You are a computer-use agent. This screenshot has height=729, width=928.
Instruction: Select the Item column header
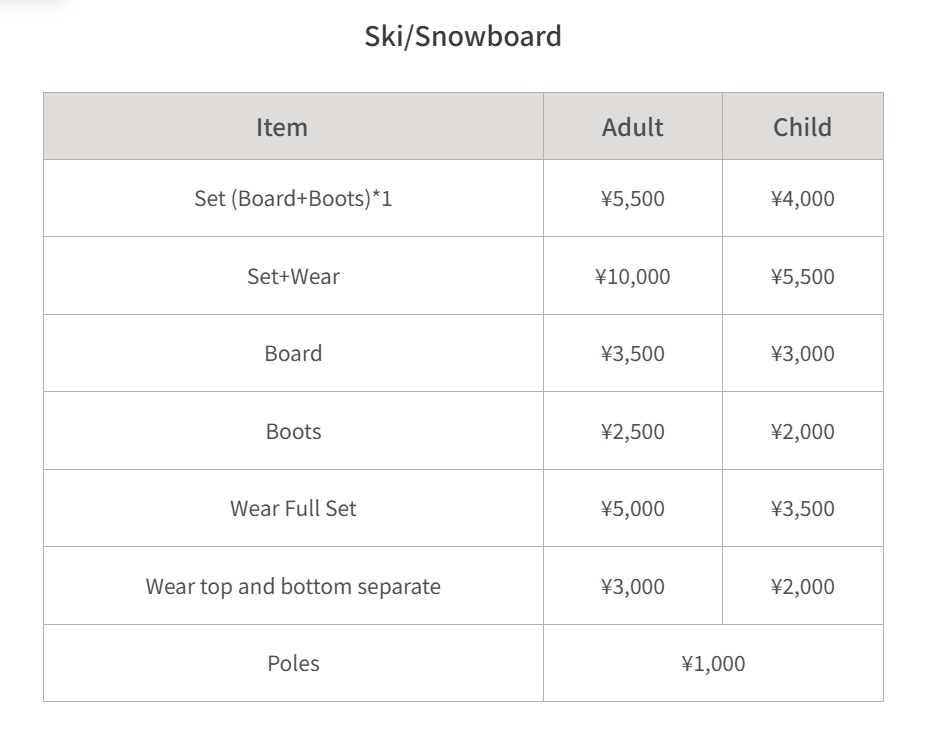point(282,127)
